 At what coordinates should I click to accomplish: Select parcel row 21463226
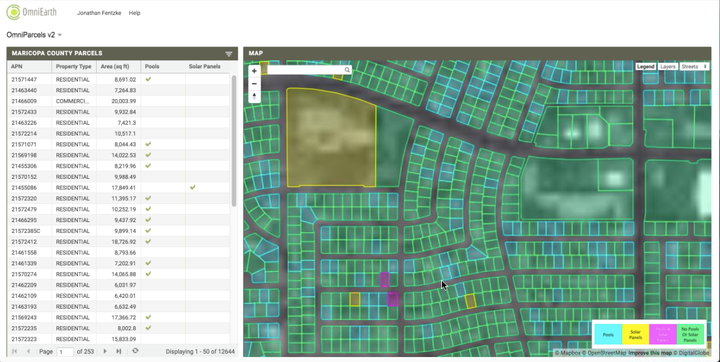tap(118, 123)
